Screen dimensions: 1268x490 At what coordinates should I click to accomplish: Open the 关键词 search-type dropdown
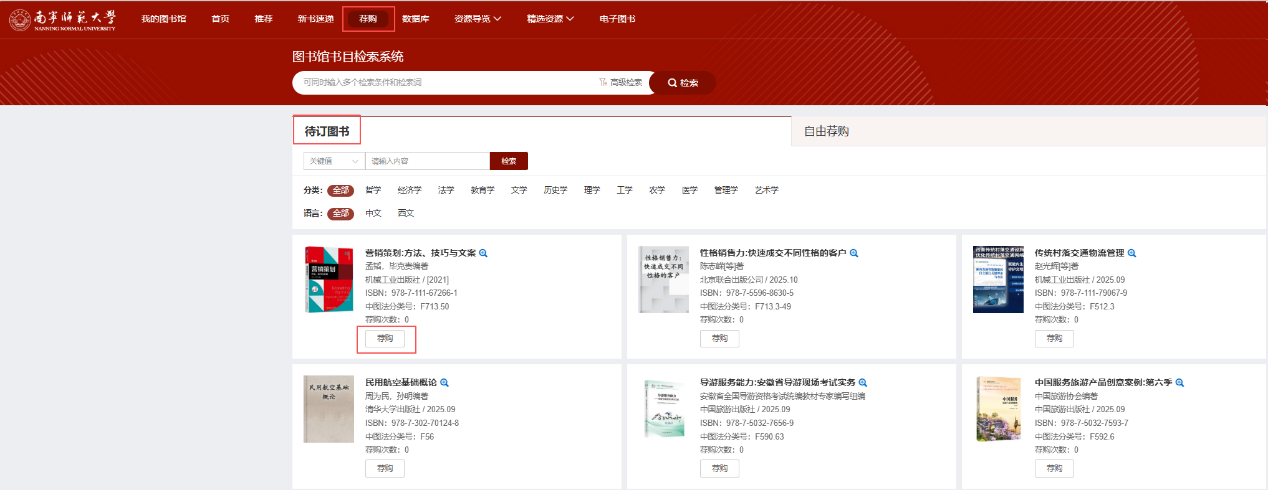(333, 161)
